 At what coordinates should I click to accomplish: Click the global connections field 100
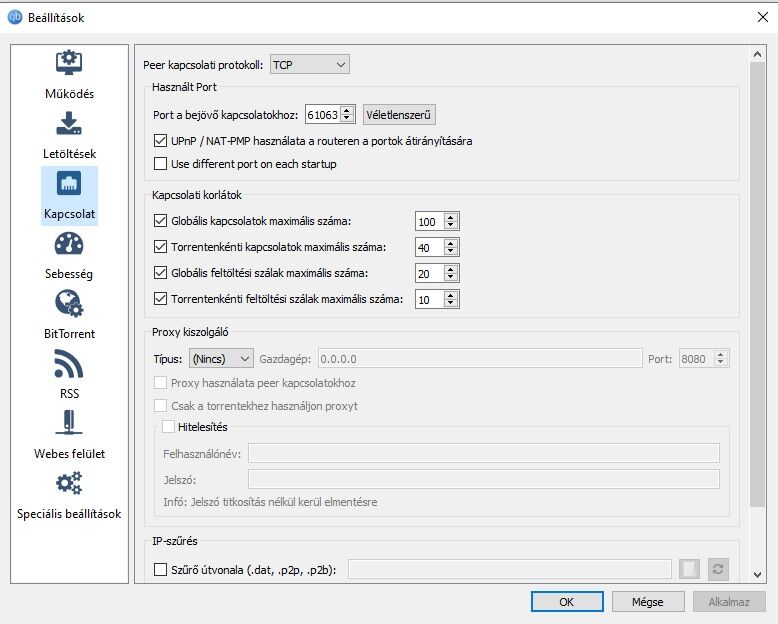[430, 221]
